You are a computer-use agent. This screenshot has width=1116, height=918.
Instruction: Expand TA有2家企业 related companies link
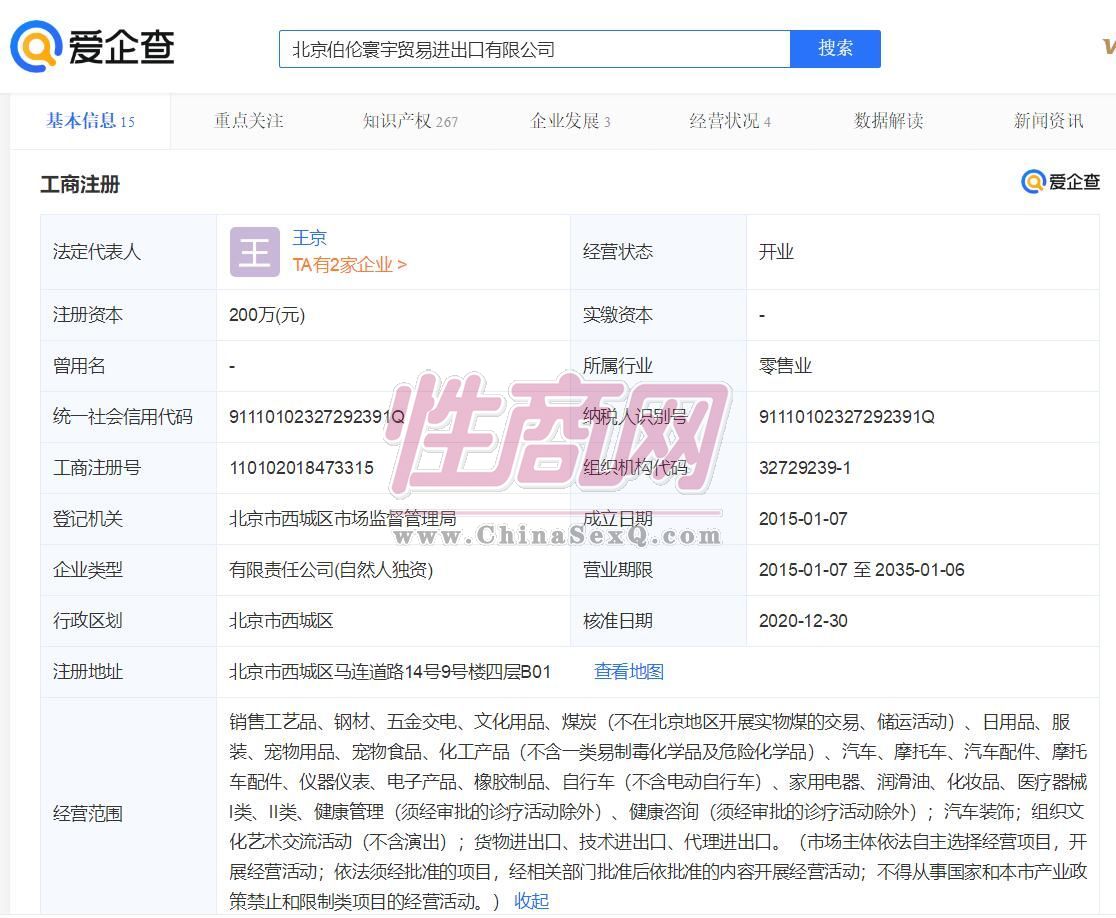pos(349,265)
